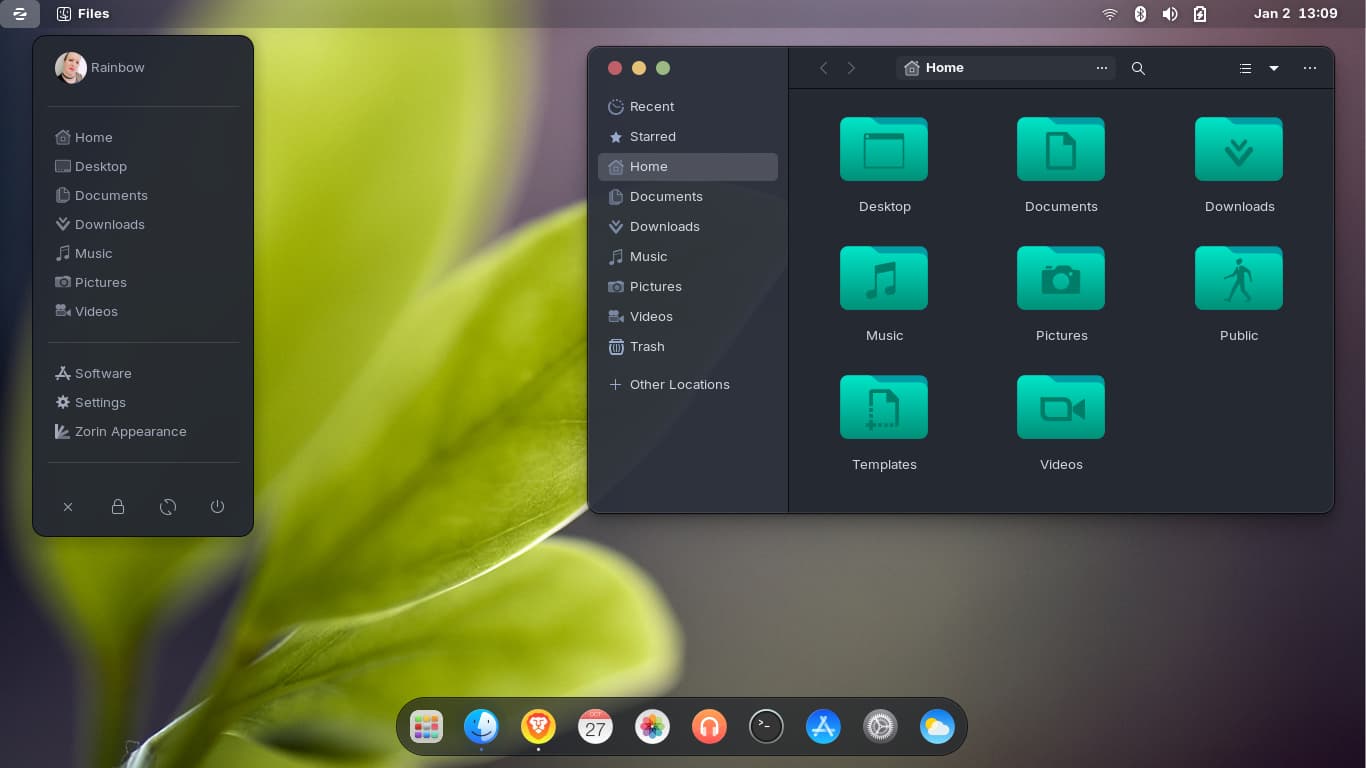Viewport: 1366px width, 768px height.
Task: Open the search icon in Files toolbar
Action: point(1138,68)
